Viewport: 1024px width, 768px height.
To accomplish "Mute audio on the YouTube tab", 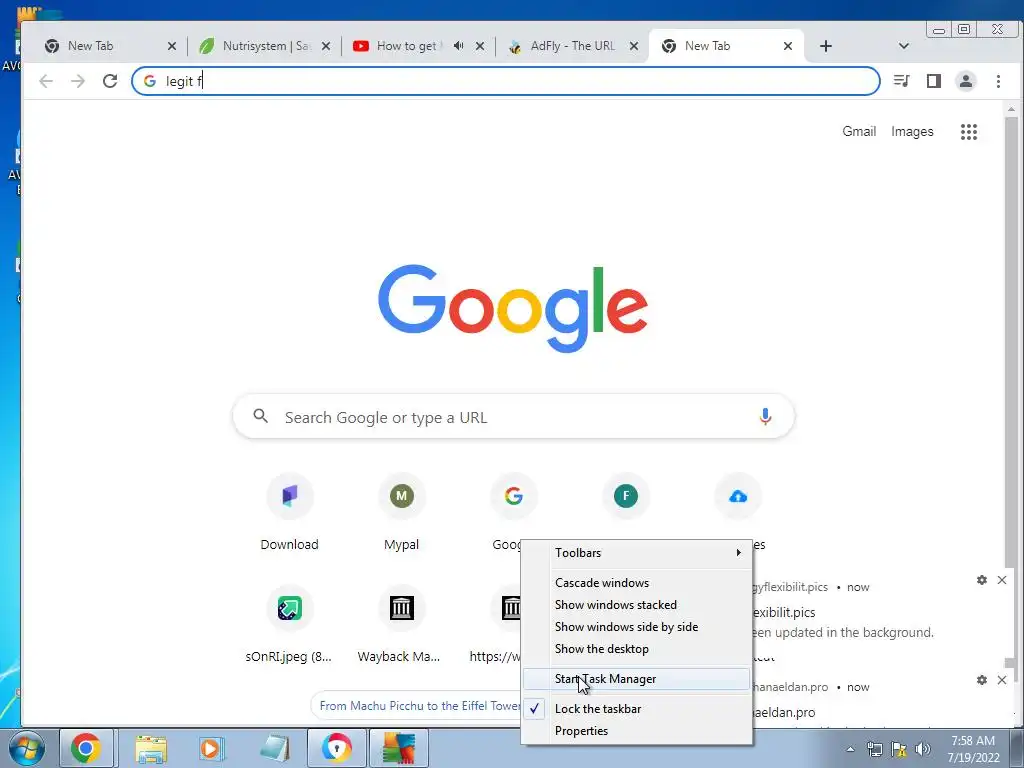I will (458, 46).
